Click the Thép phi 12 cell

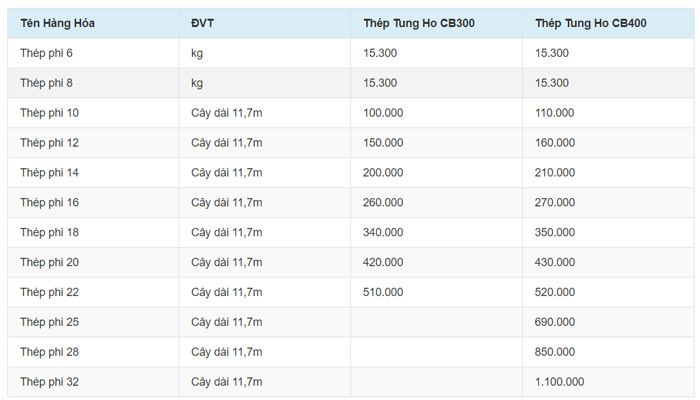pyautogui.click(x=49, y=142)
